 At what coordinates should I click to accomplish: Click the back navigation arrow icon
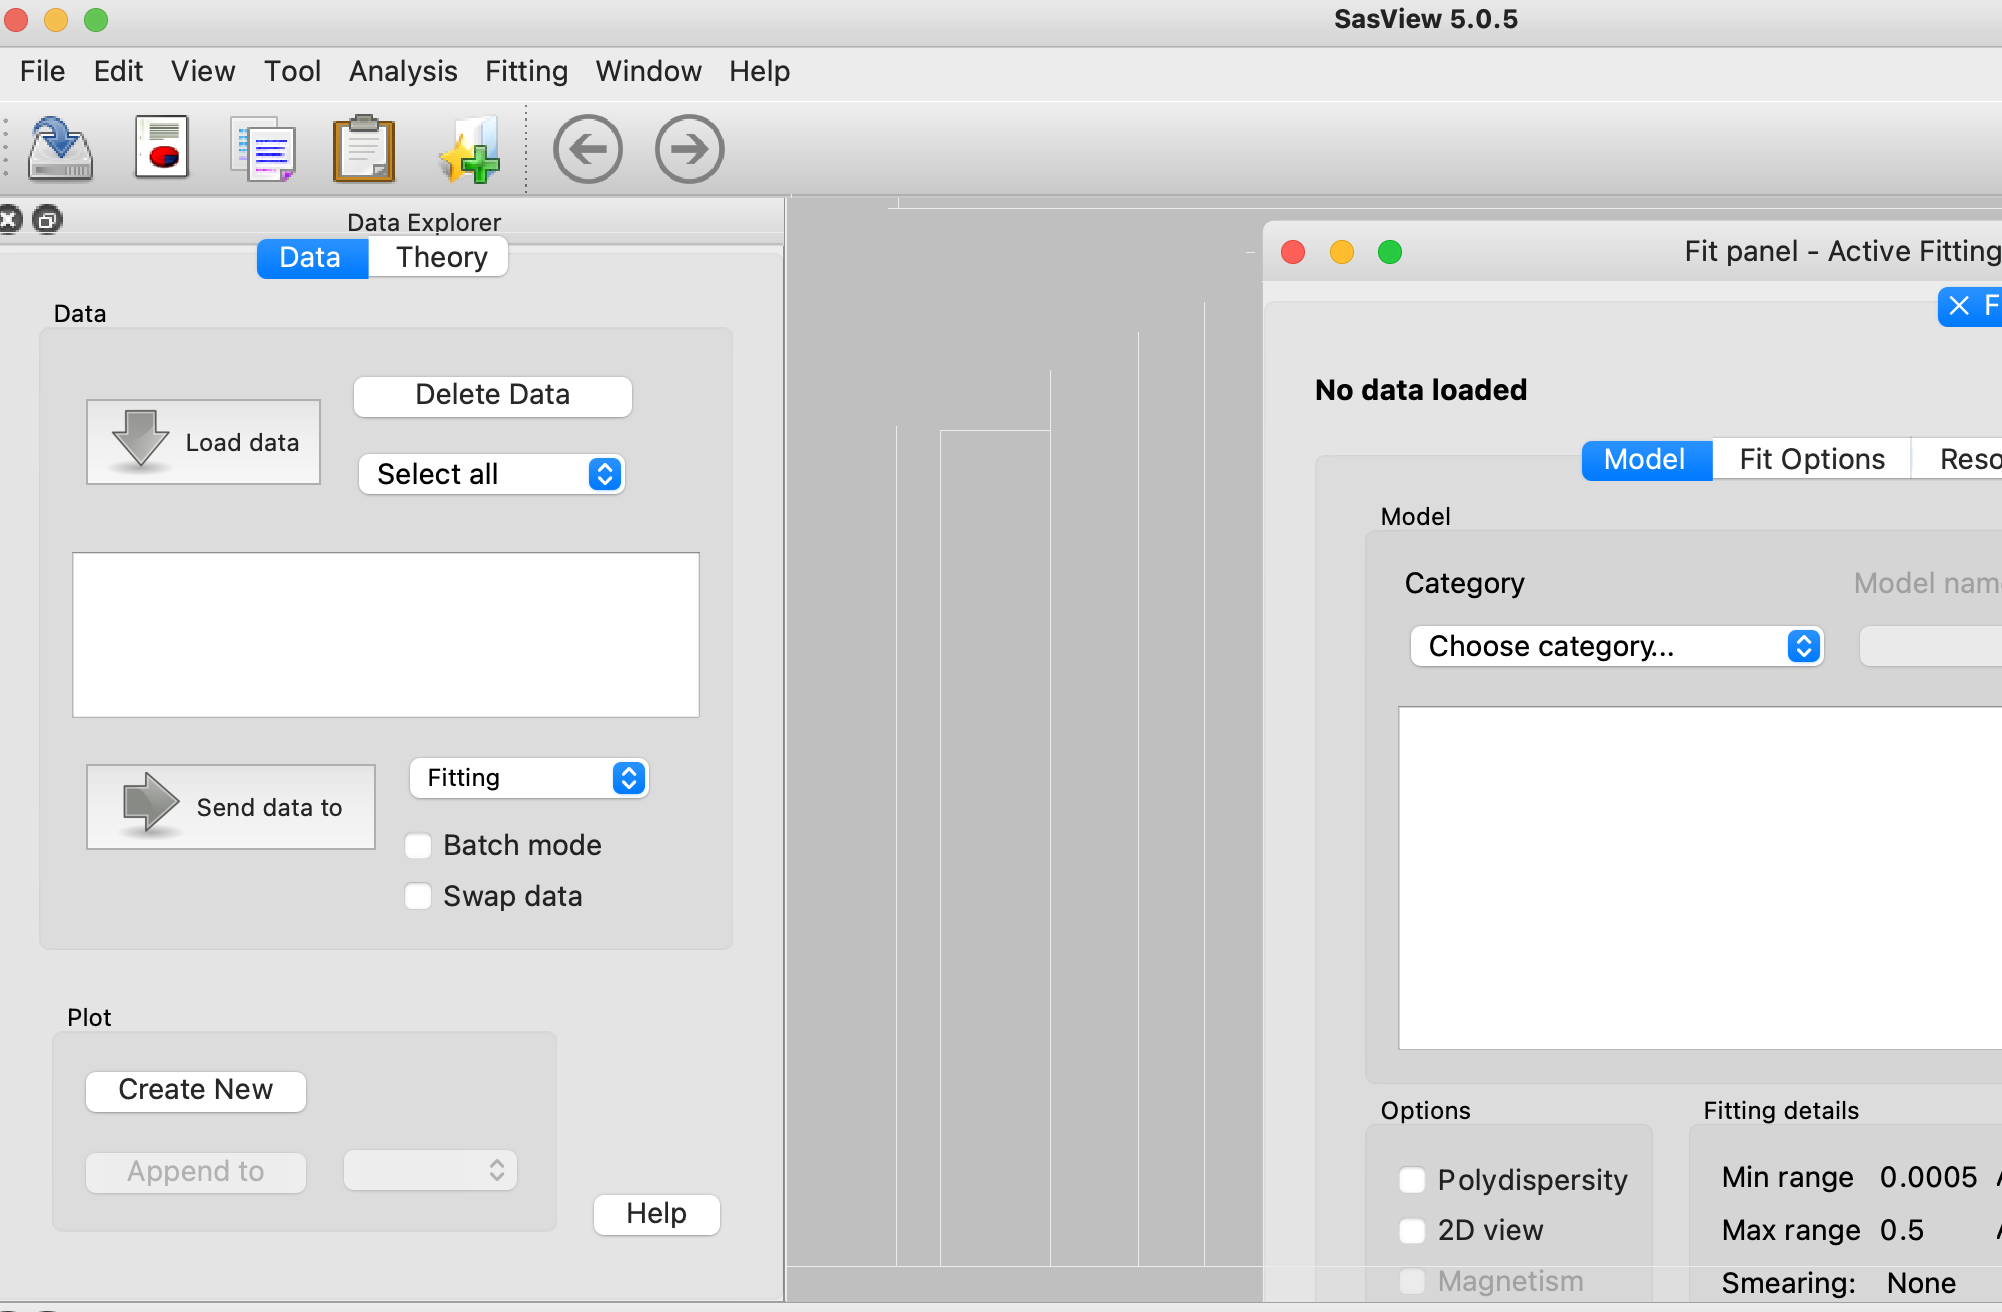coord(589,148)
